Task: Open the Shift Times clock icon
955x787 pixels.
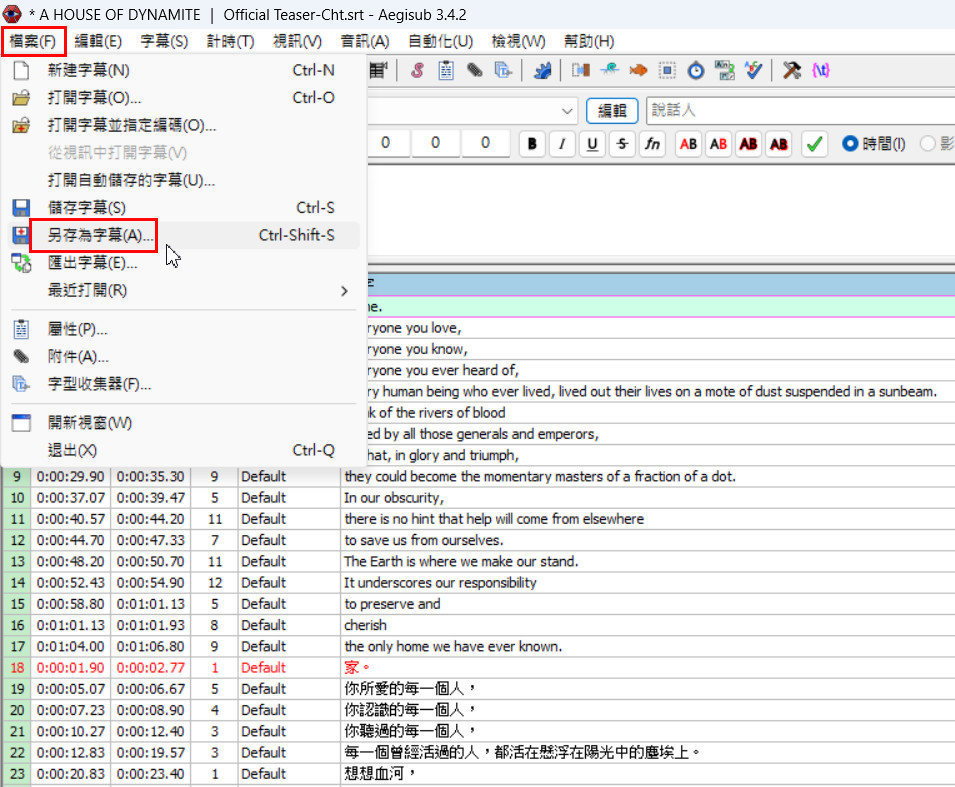Action: coord(696,71)
